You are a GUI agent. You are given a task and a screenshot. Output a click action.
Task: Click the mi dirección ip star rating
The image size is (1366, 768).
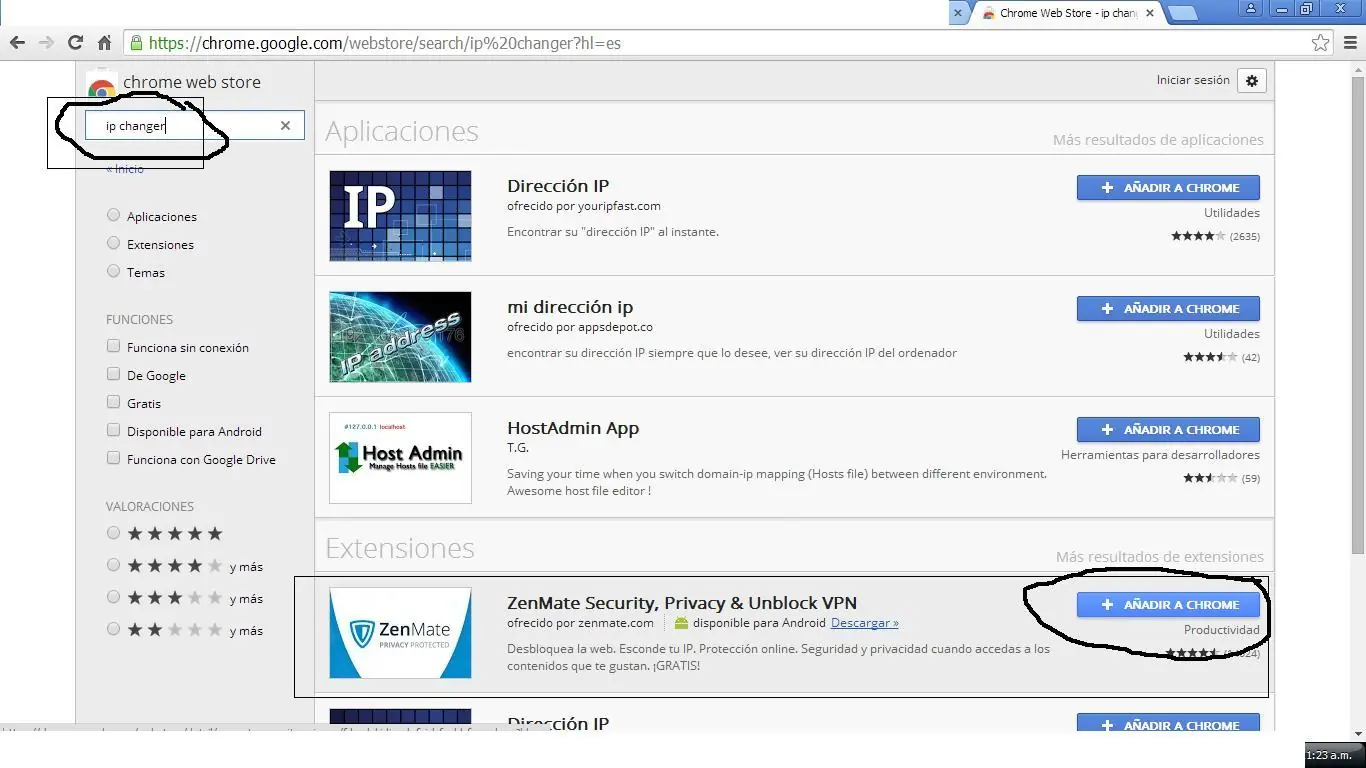[x=1210, y=358]
